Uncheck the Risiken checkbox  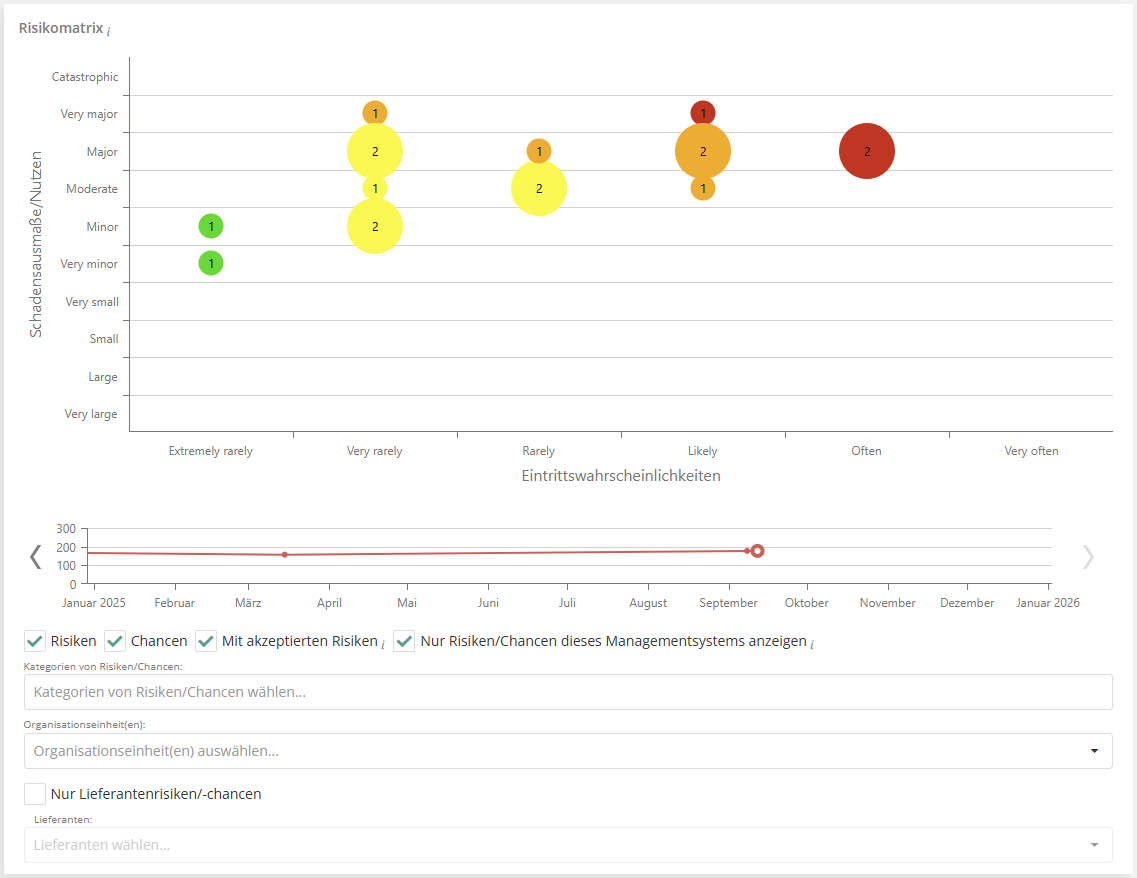coord(35,641)
